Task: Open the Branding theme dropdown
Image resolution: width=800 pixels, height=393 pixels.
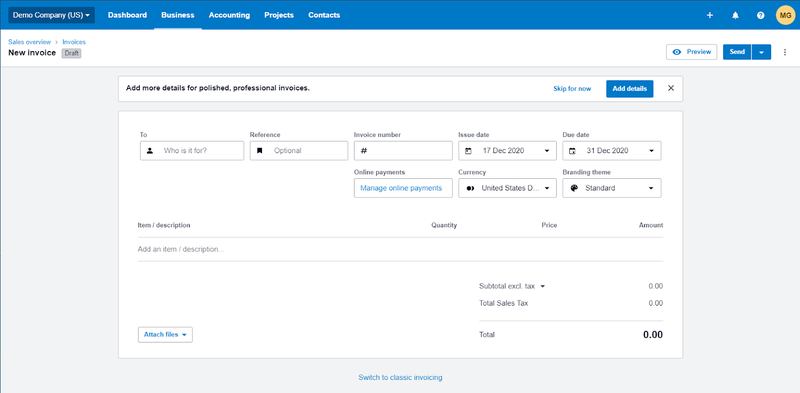Action: 612,188
